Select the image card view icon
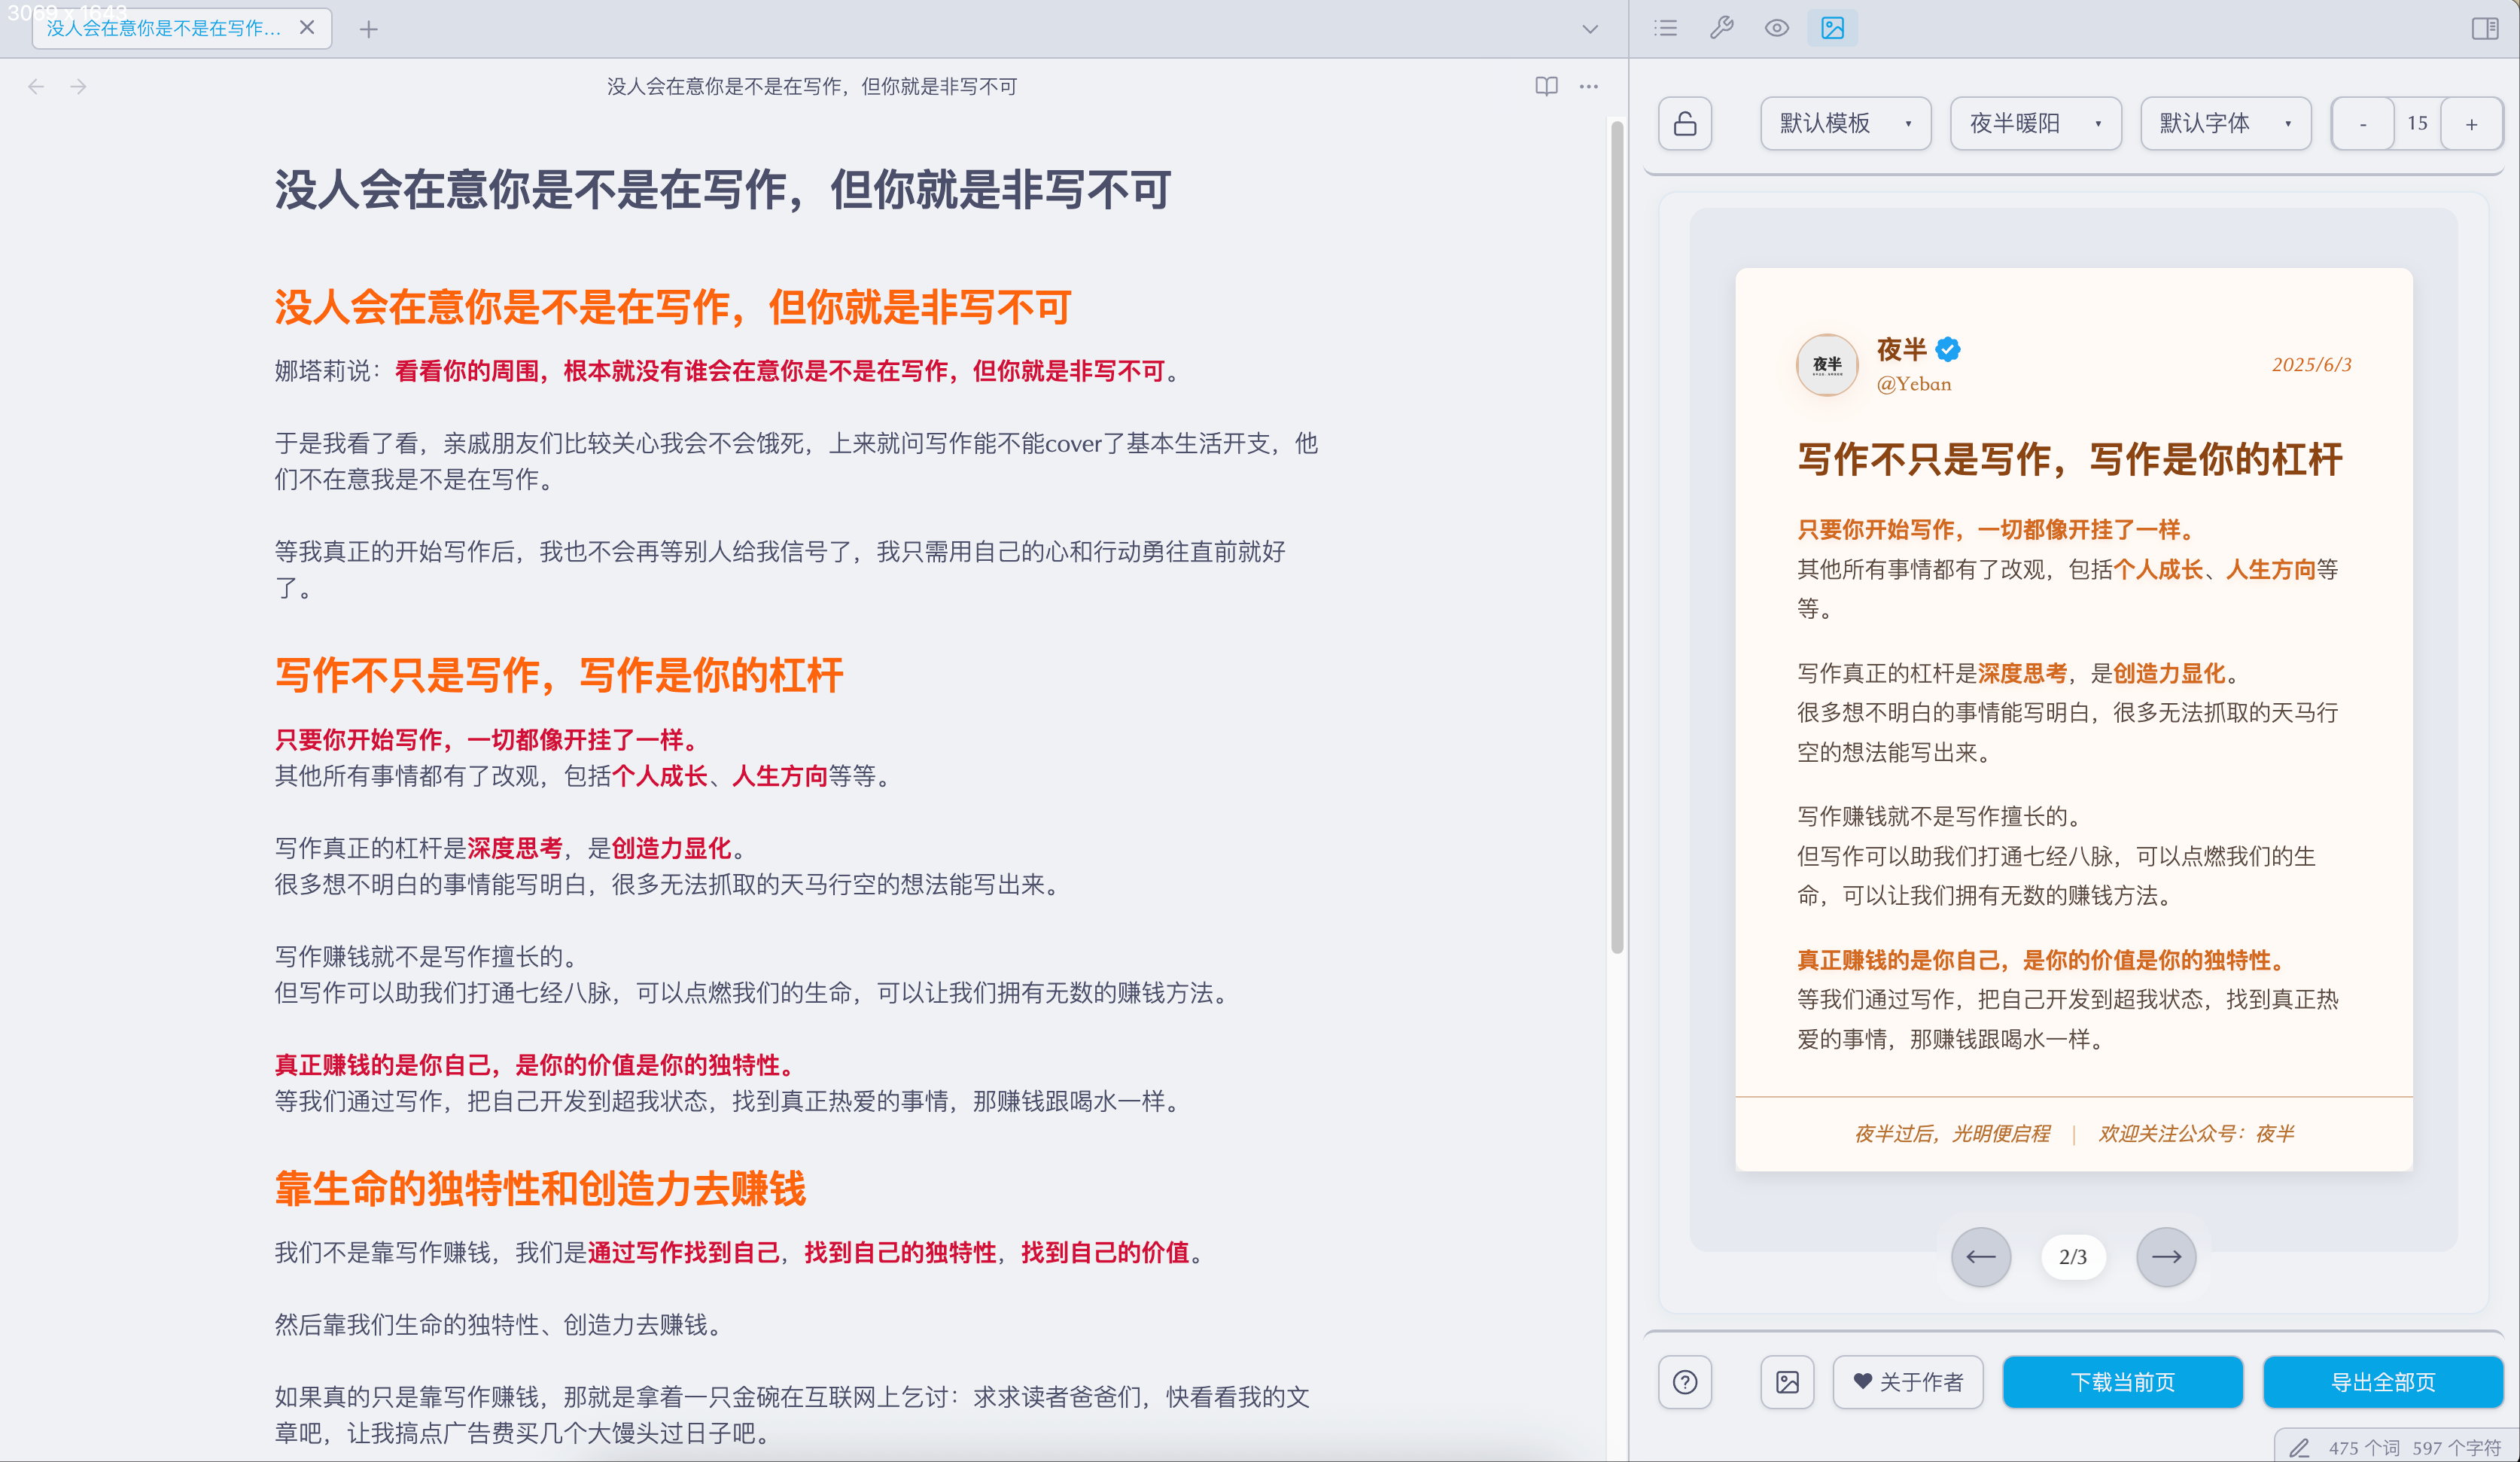 1832,28
